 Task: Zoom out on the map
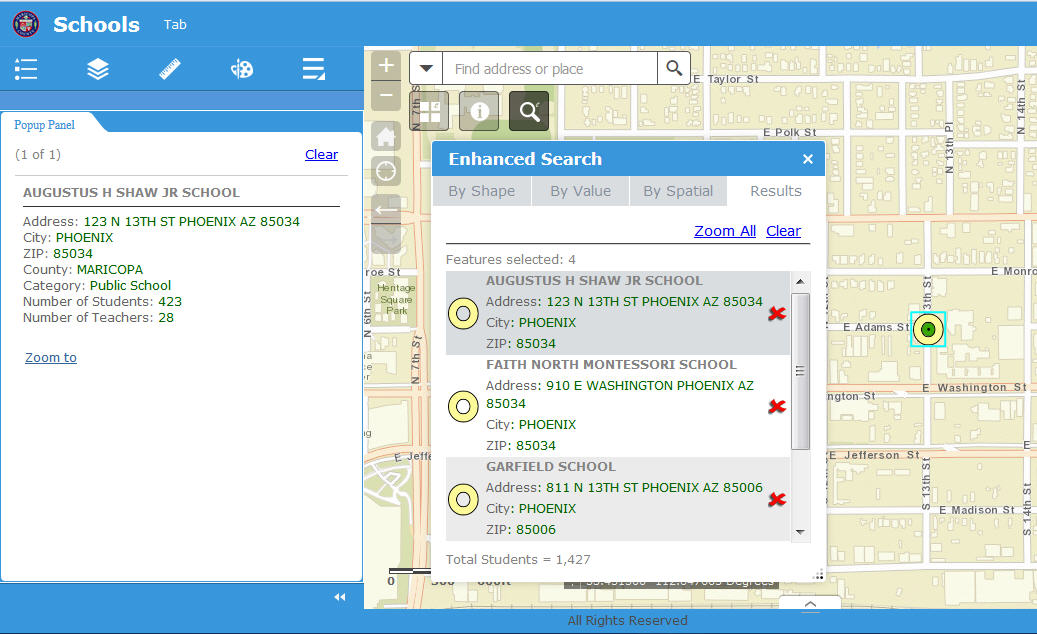pos(386,95)
